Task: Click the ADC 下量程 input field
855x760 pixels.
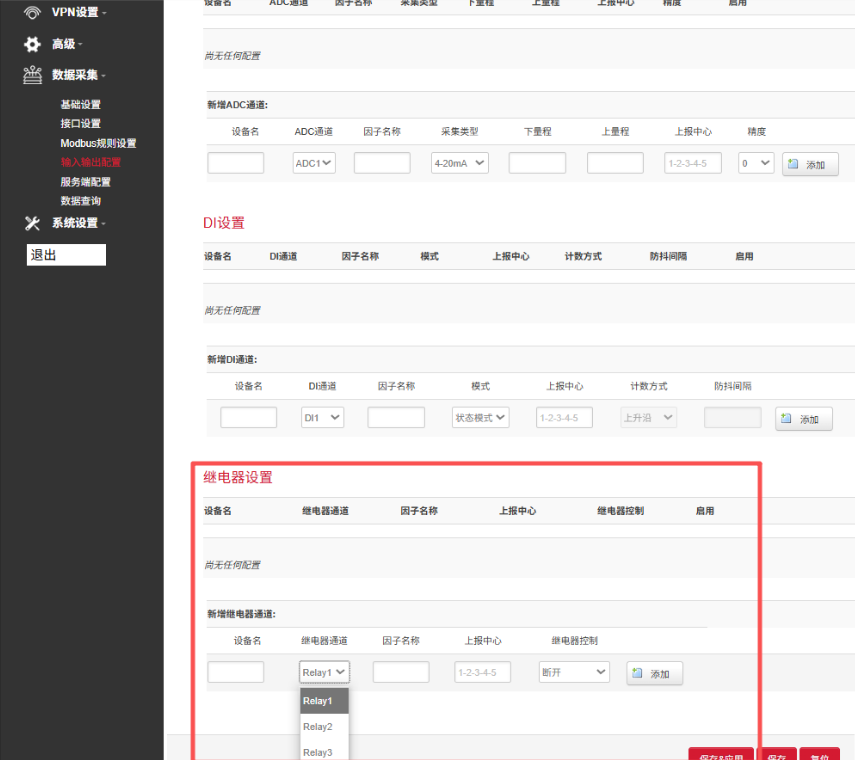Action: click(x=537, y=163)
